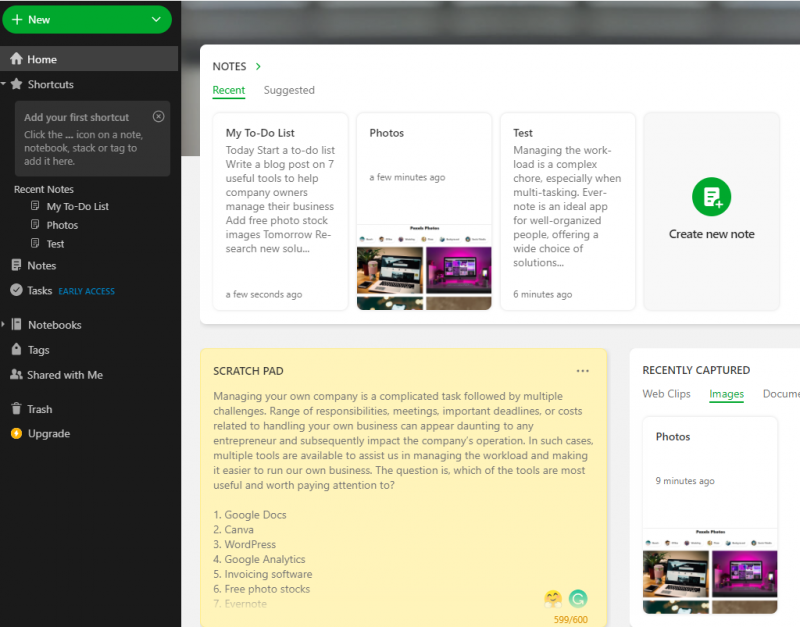Click the Upgrade label in sidebar

(x=48, y=434)
